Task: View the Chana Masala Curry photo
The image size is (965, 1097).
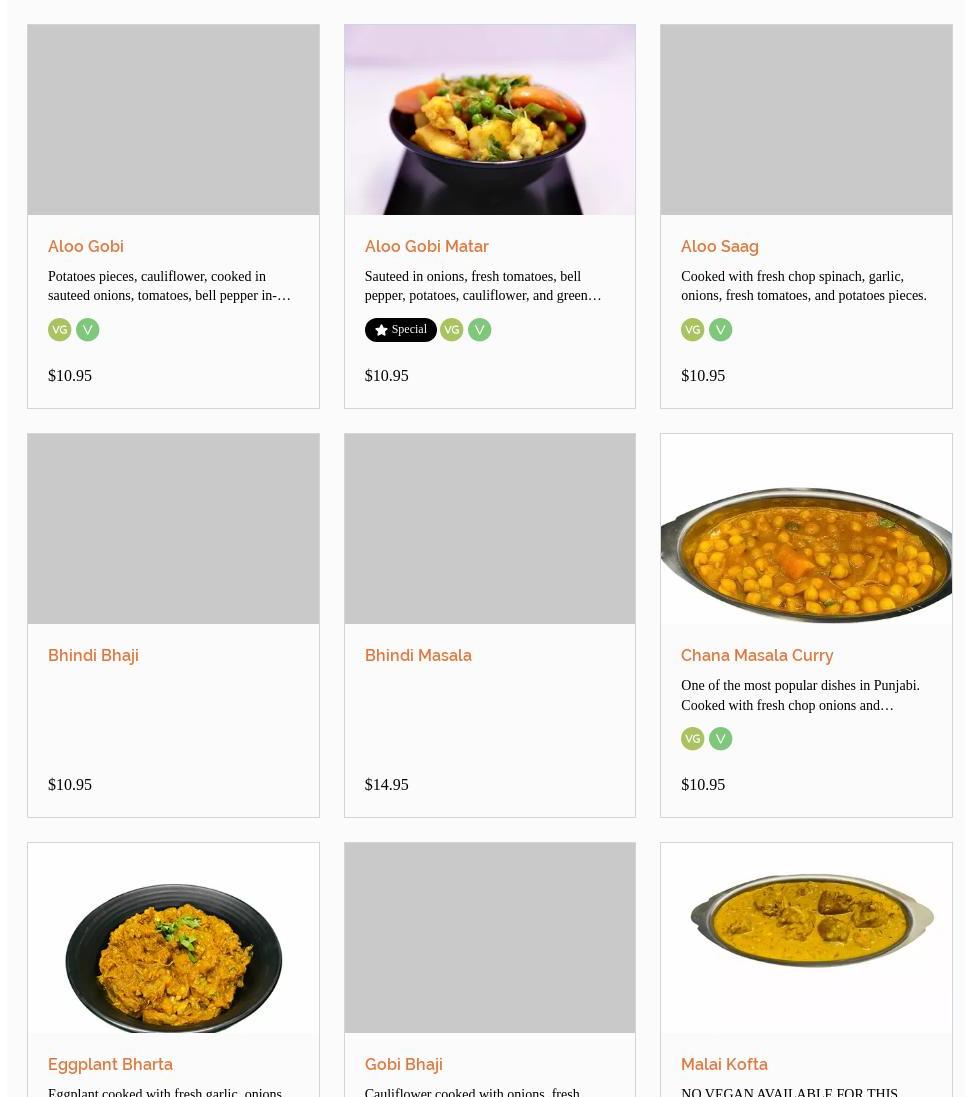Action: click(x=806, y=529)
